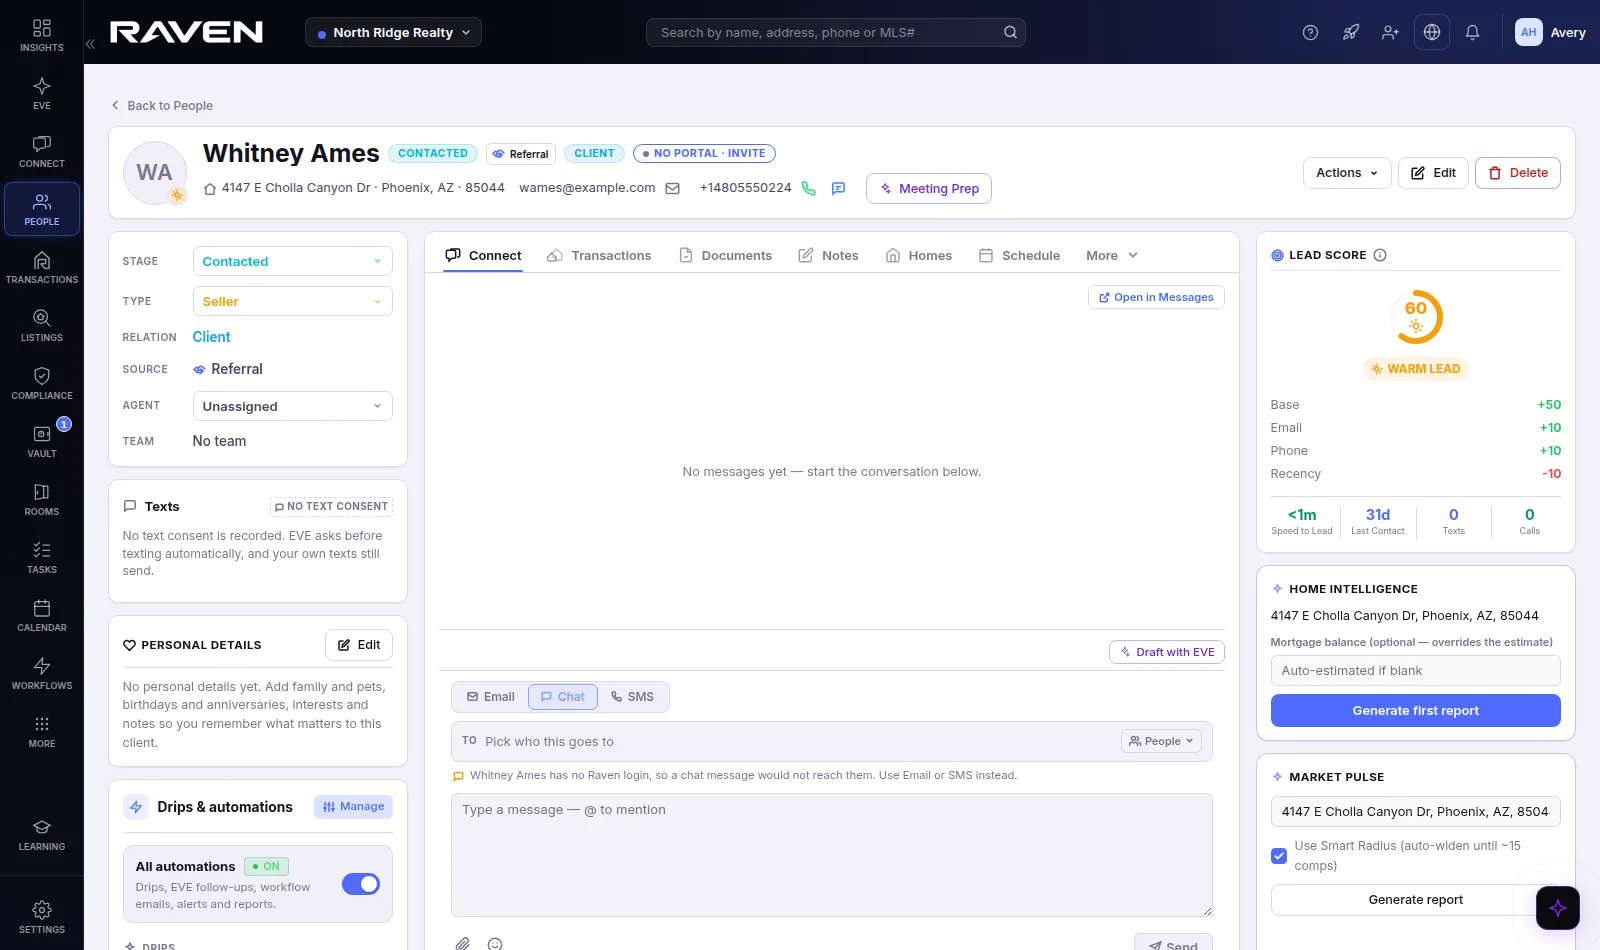Screen dimensions: 1600x950
Task: Open the Agent Unassigned dropdown
Action: pyautogui.click(x=292, y=406)
